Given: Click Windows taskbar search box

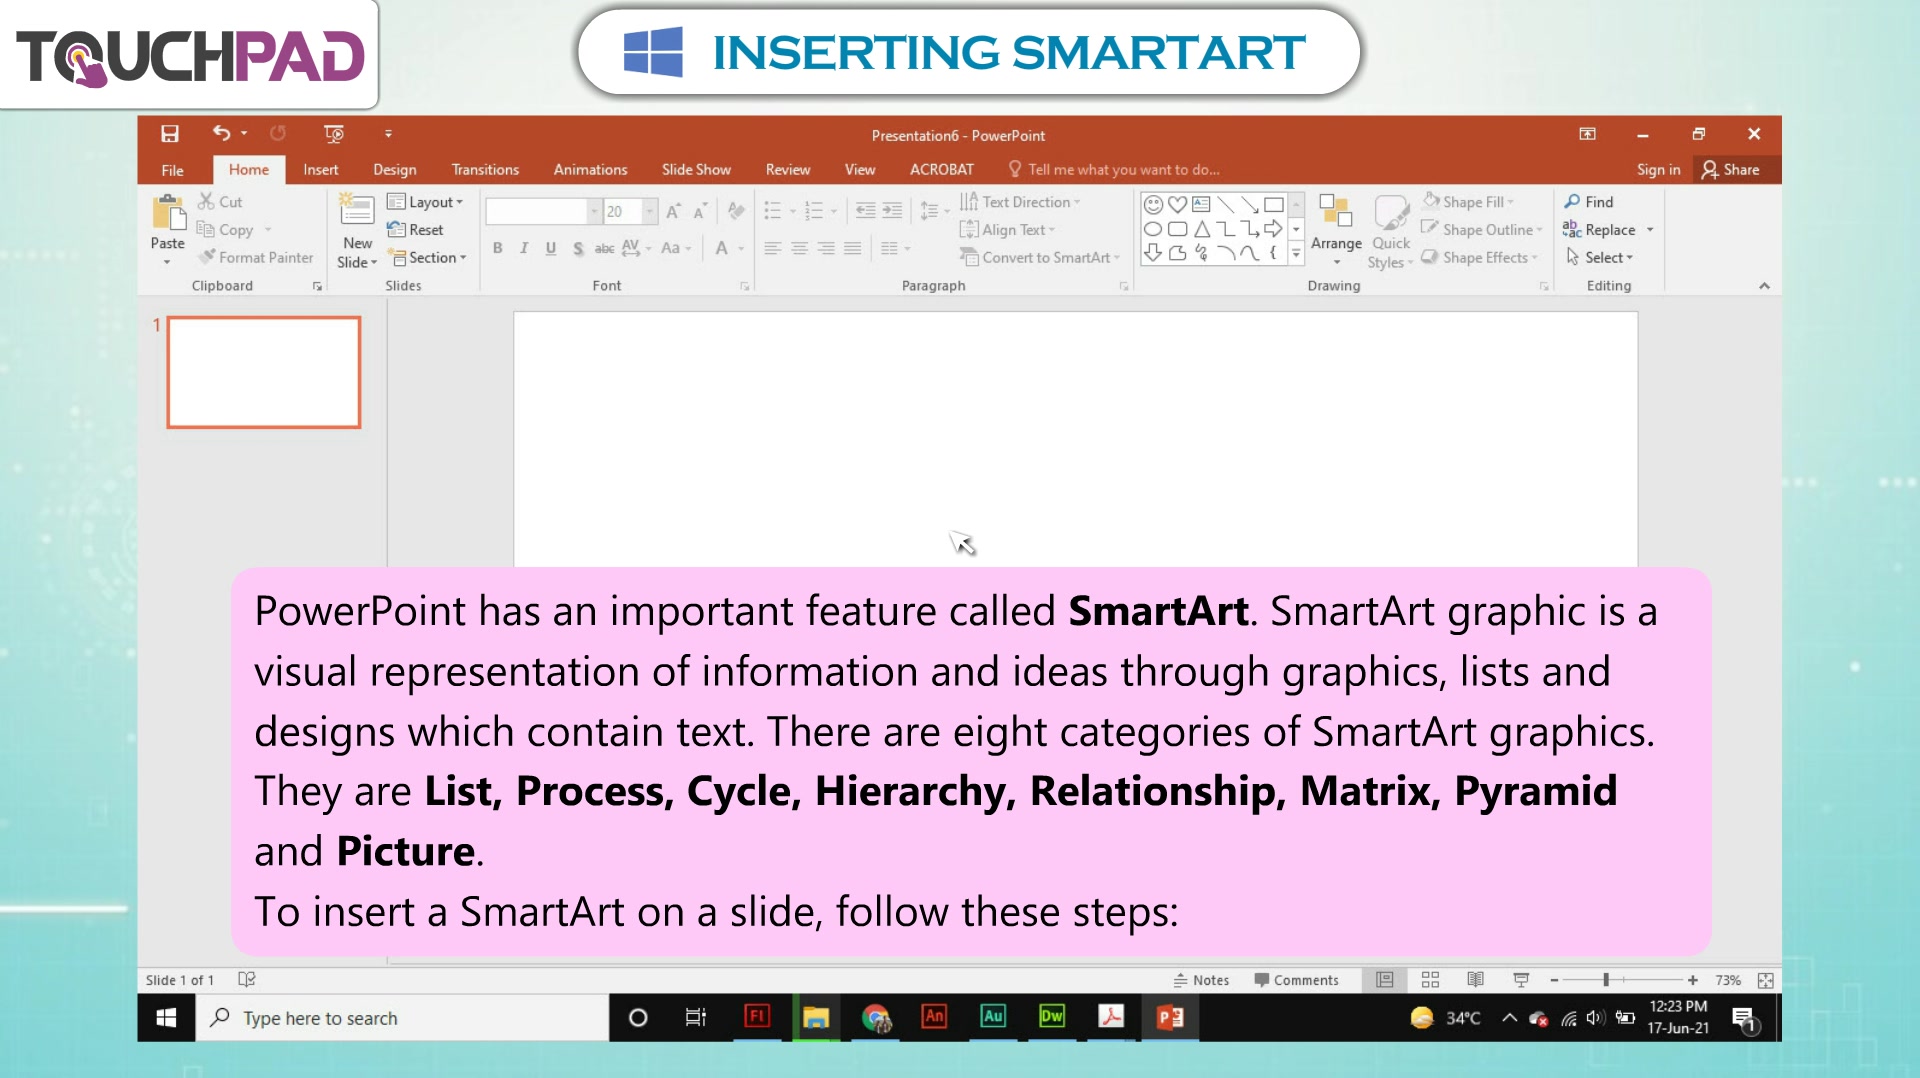Looking at the screenshot, I should click(402, 1018).
